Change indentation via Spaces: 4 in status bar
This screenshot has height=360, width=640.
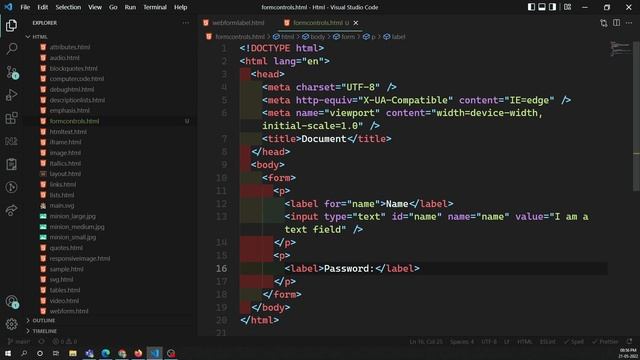[x=462, y=341]
